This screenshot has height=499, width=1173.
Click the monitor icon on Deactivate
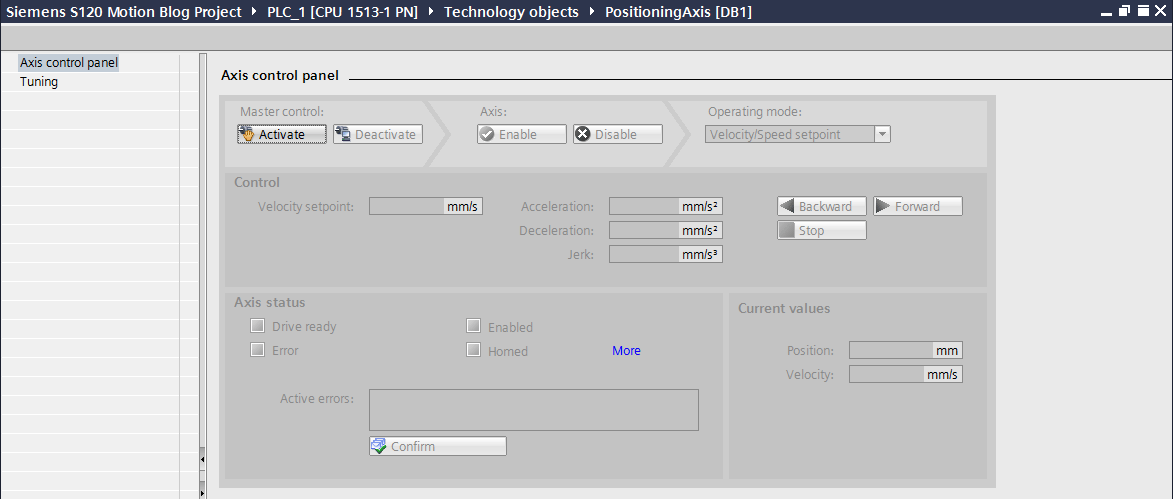pyautogui.click(x=343, y=135)
